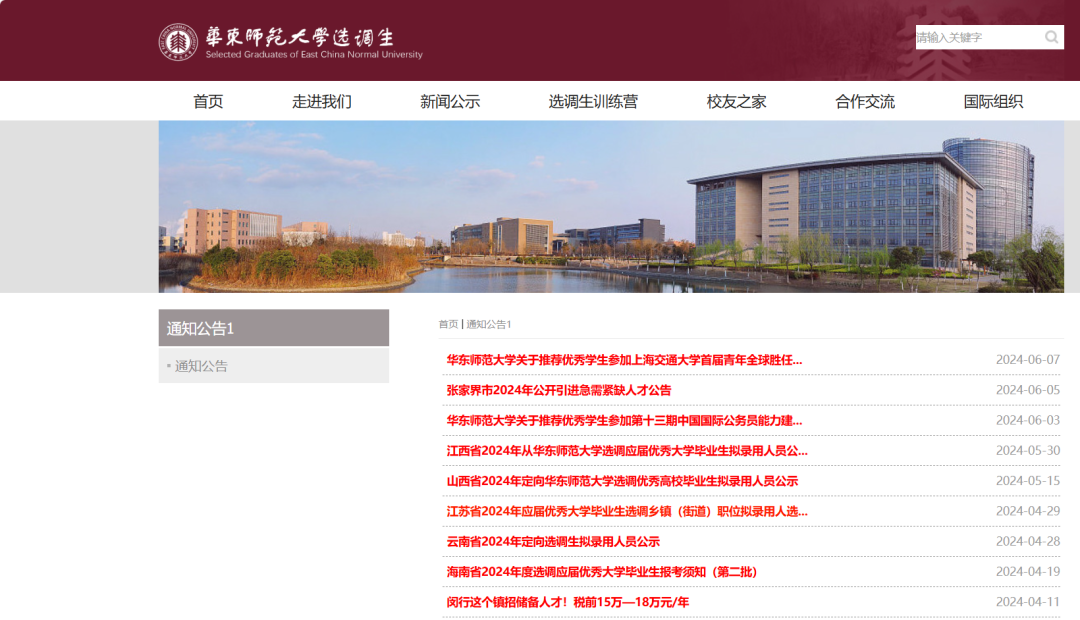1080x620 pixels.
Task: Open the 闵行这个镇招储备人才 article
Action: point(567,602)
